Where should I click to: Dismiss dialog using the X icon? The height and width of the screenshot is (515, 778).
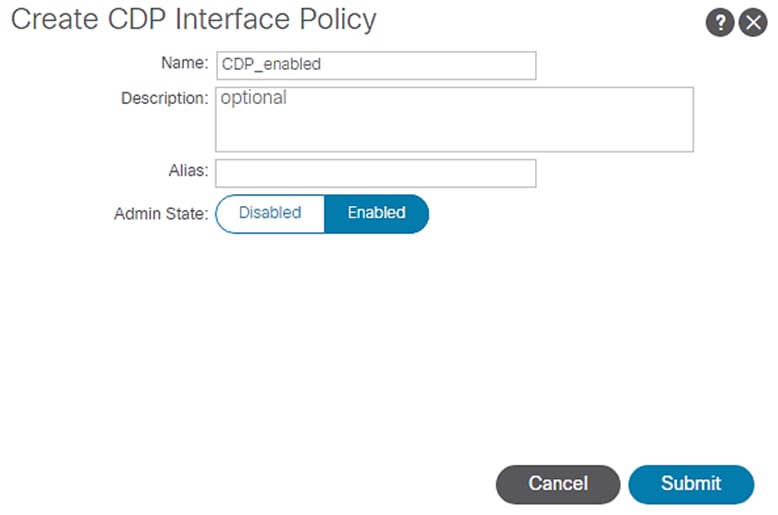pyautogui.click(x=752, y=24)
